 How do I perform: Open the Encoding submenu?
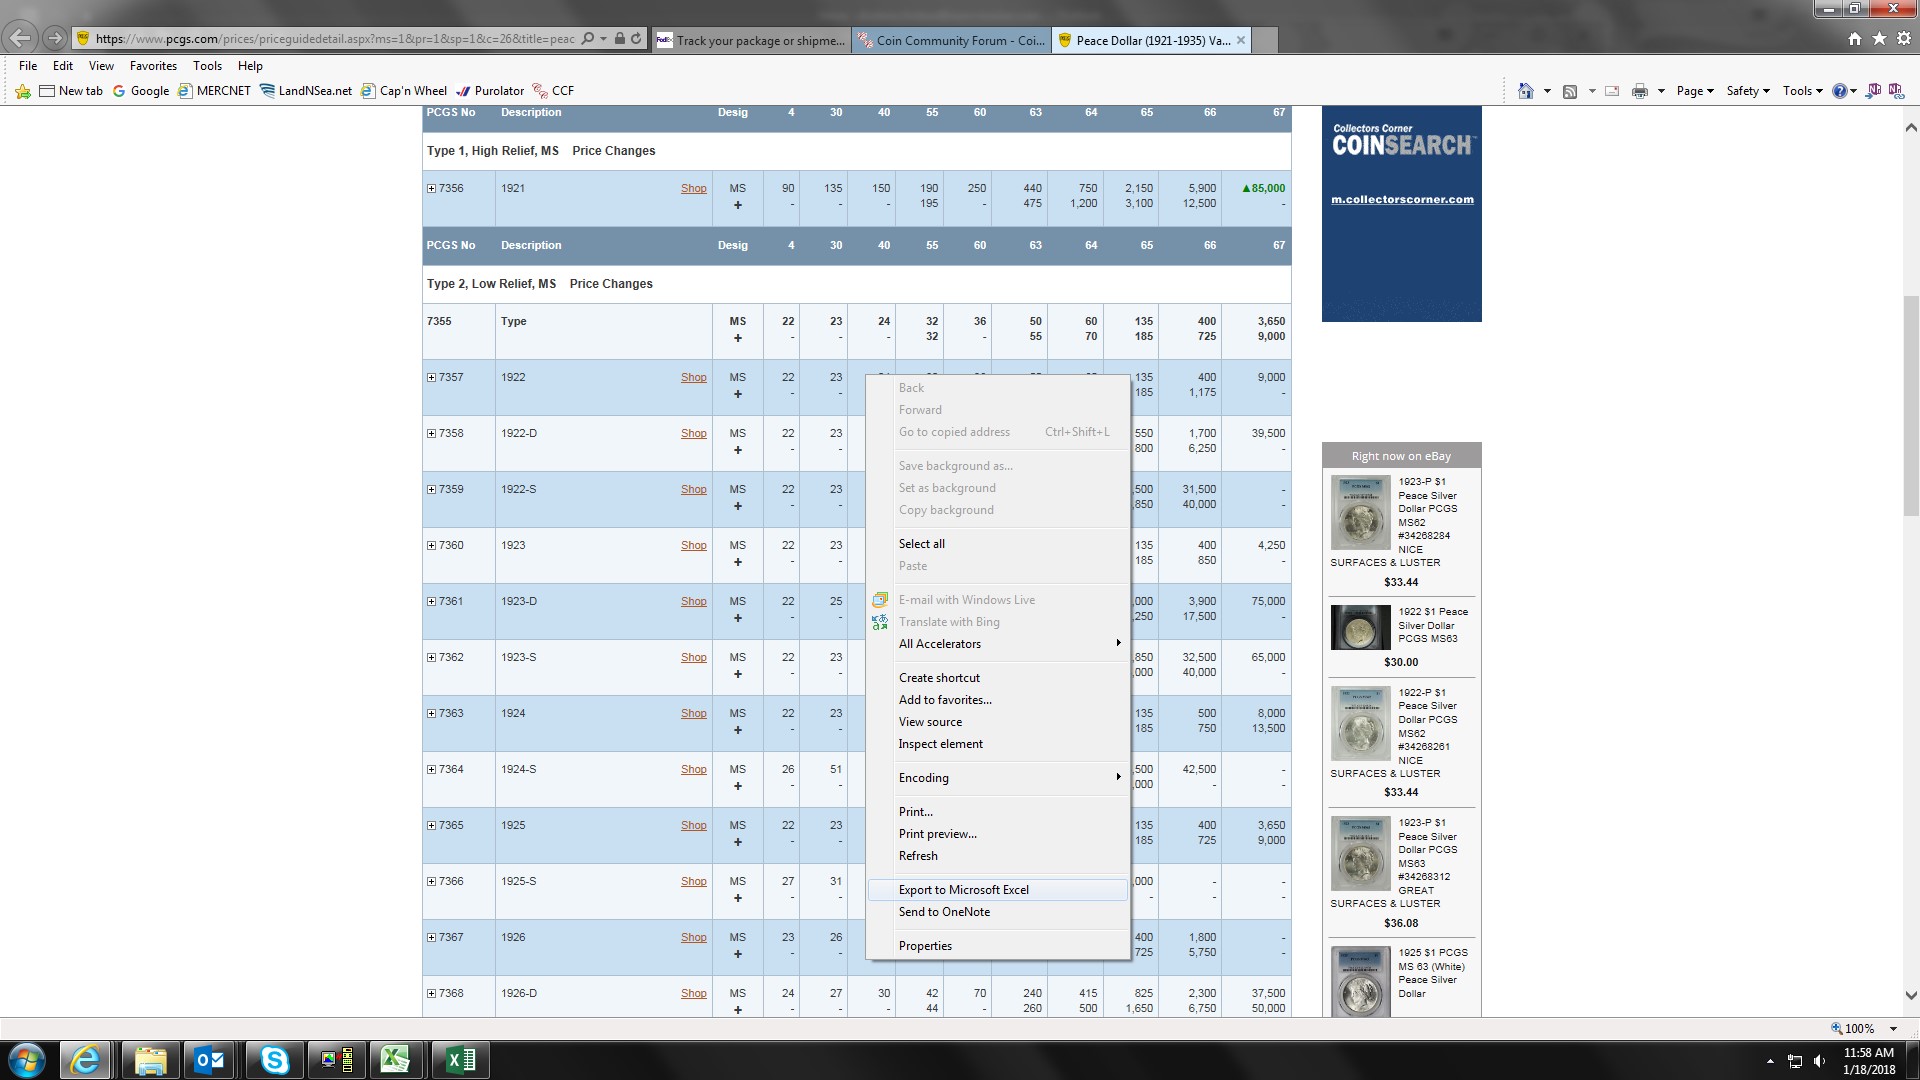[x=997, y=778]
